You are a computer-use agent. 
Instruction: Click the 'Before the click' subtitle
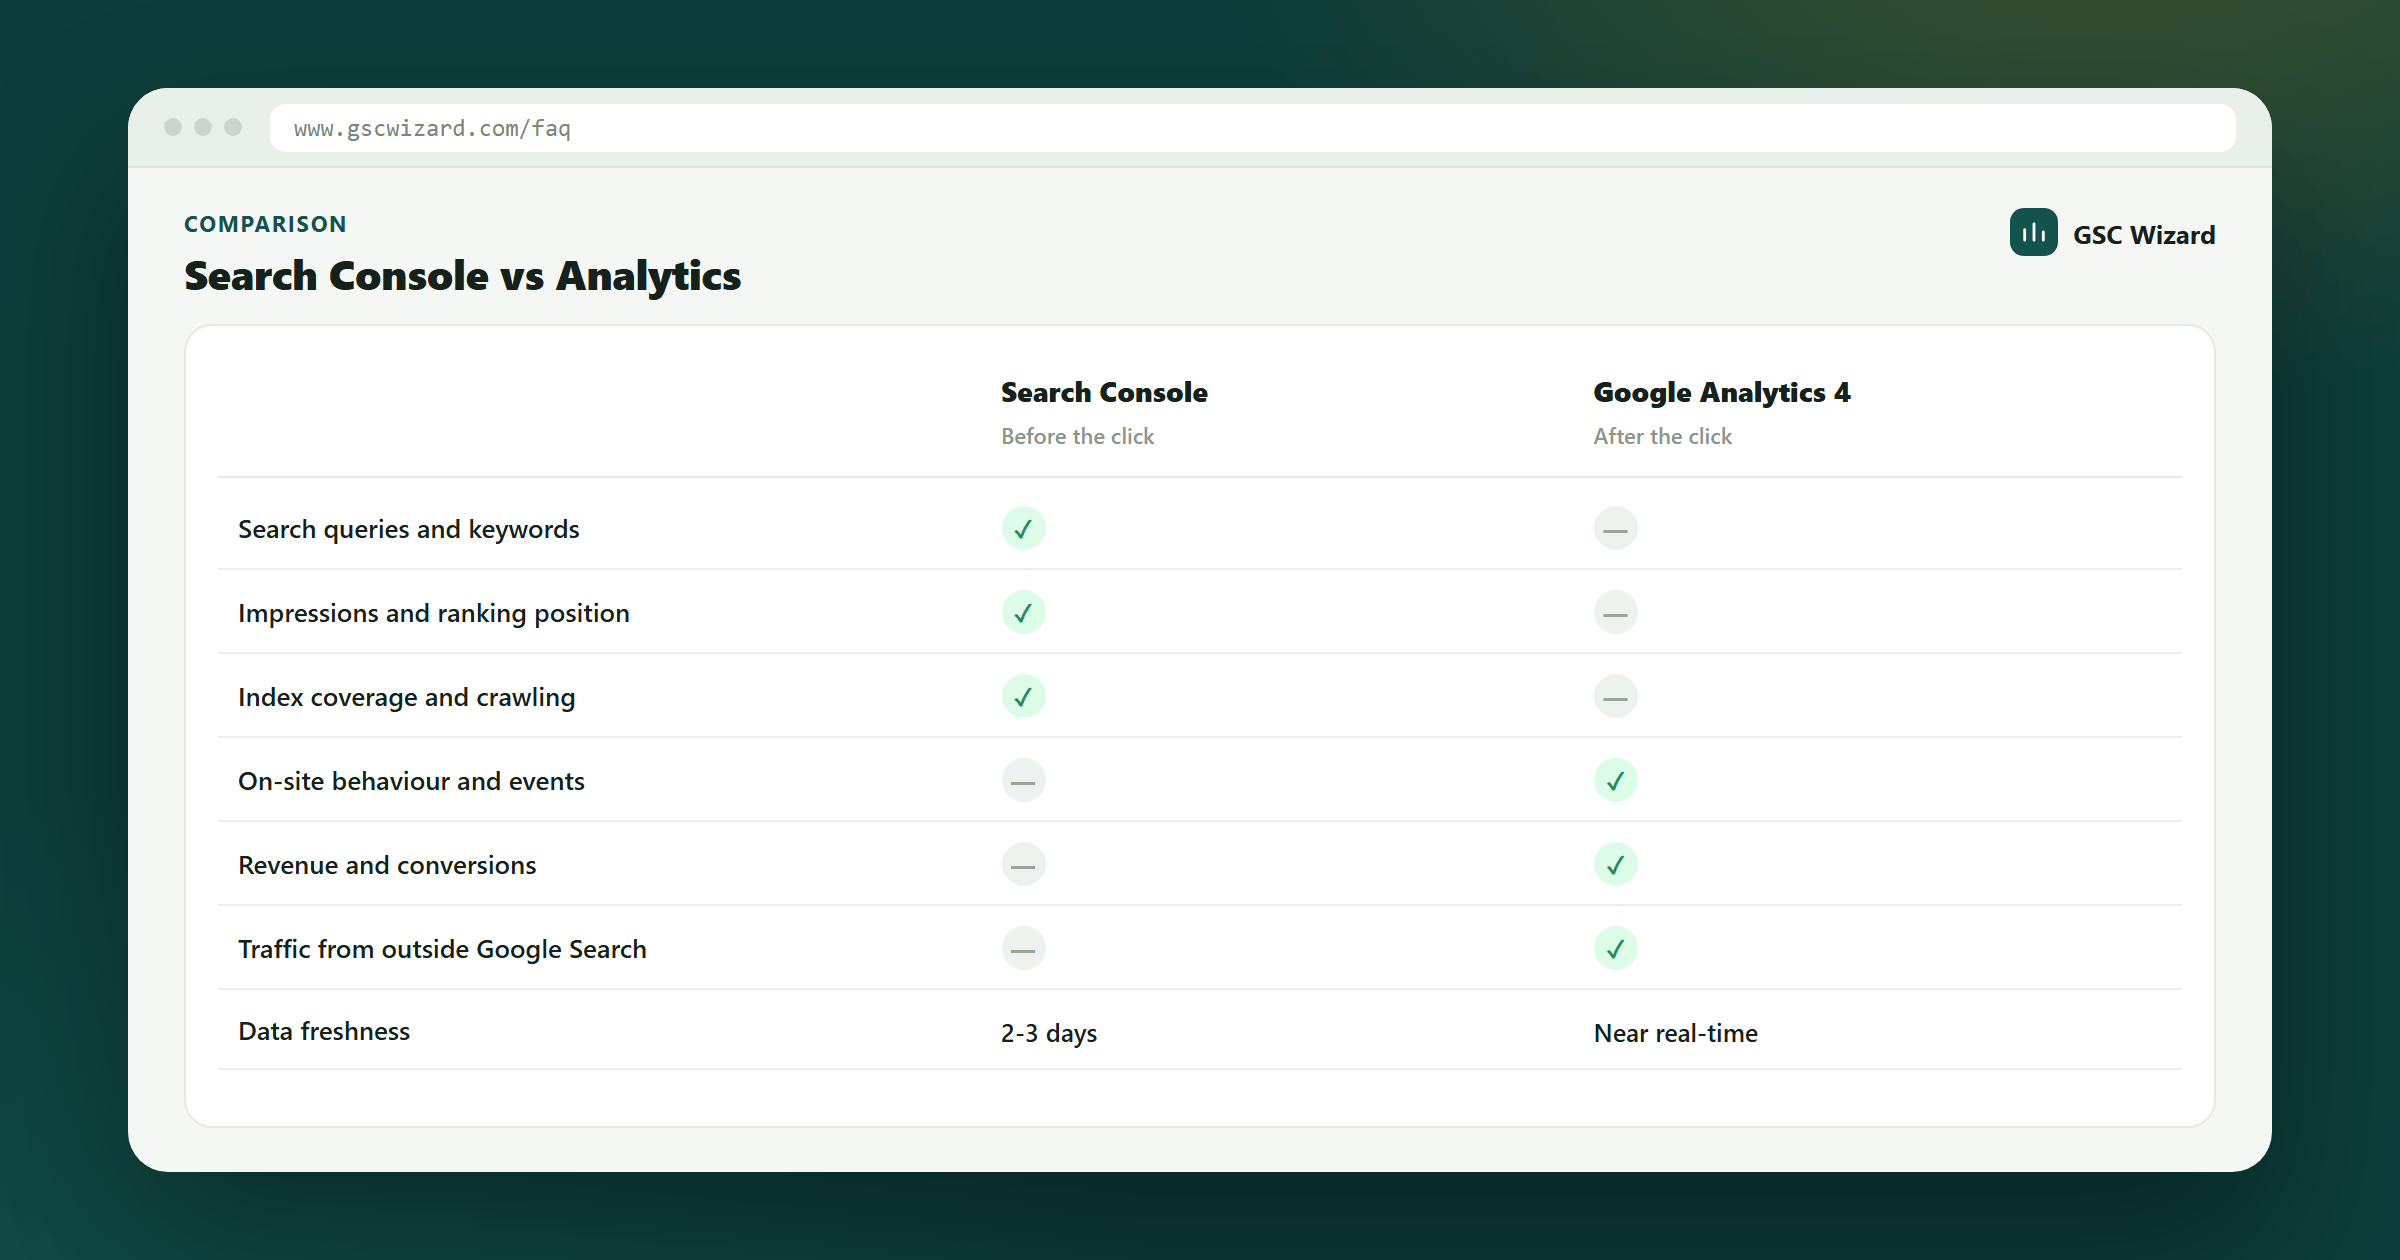click(x=1077, y=436)
